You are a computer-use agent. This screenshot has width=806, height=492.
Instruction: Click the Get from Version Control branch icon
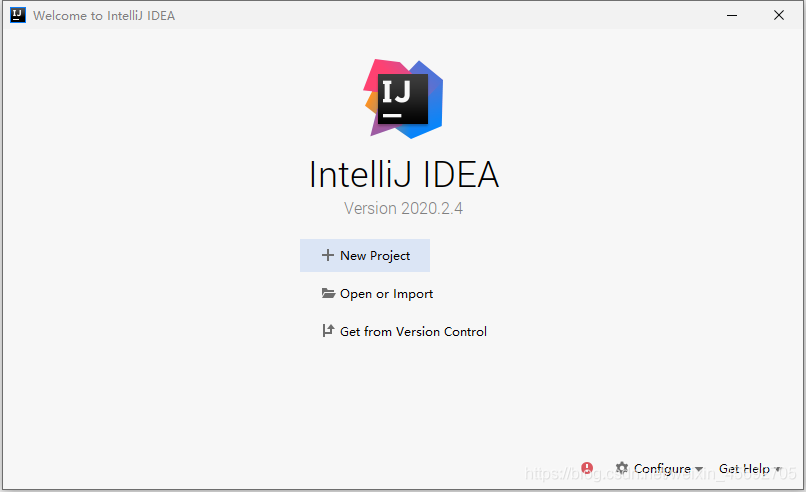pyautogui.click(x=328, y=331)
